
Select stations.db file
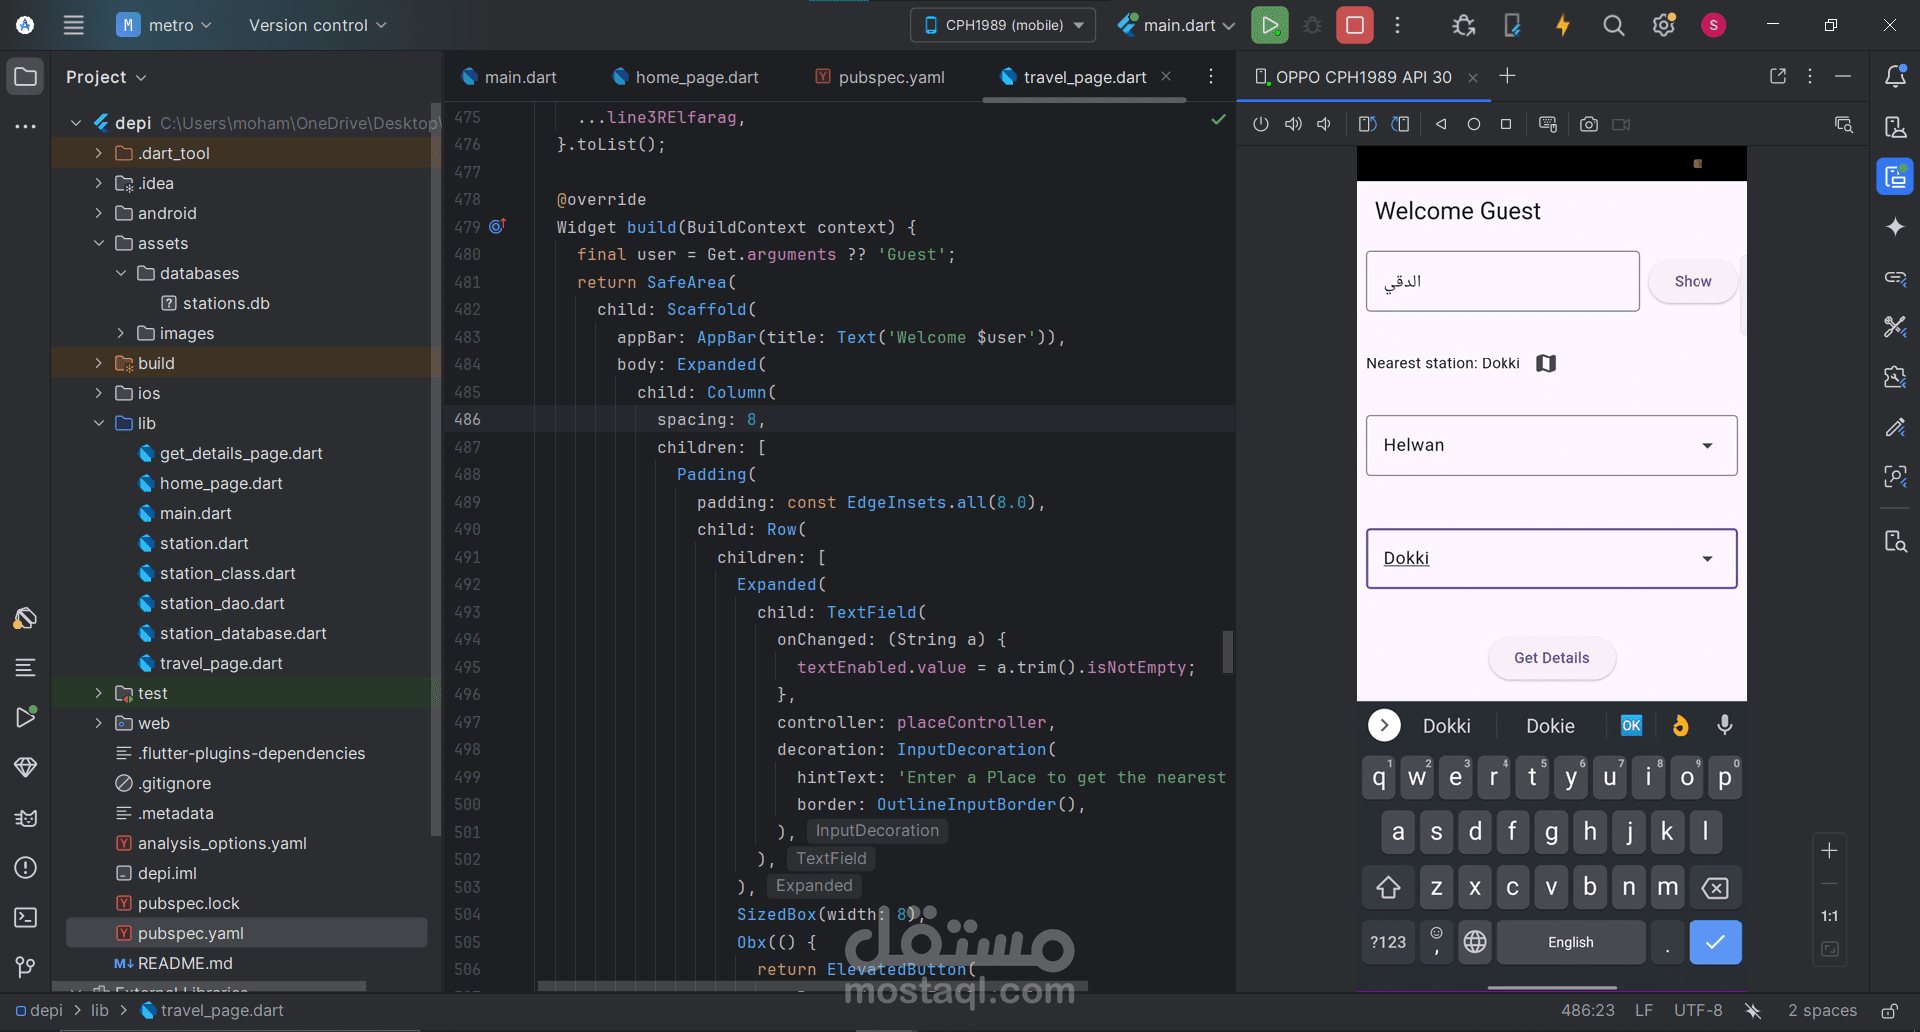[226, 303]
